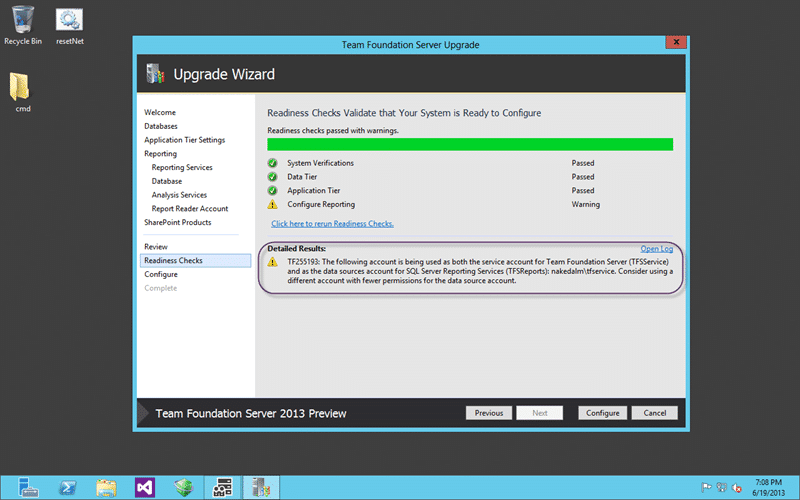Screen dimensions: 800x500
Task: Click the green readiness progress bar
Action: pyautogui.click(x=470, y=144)
